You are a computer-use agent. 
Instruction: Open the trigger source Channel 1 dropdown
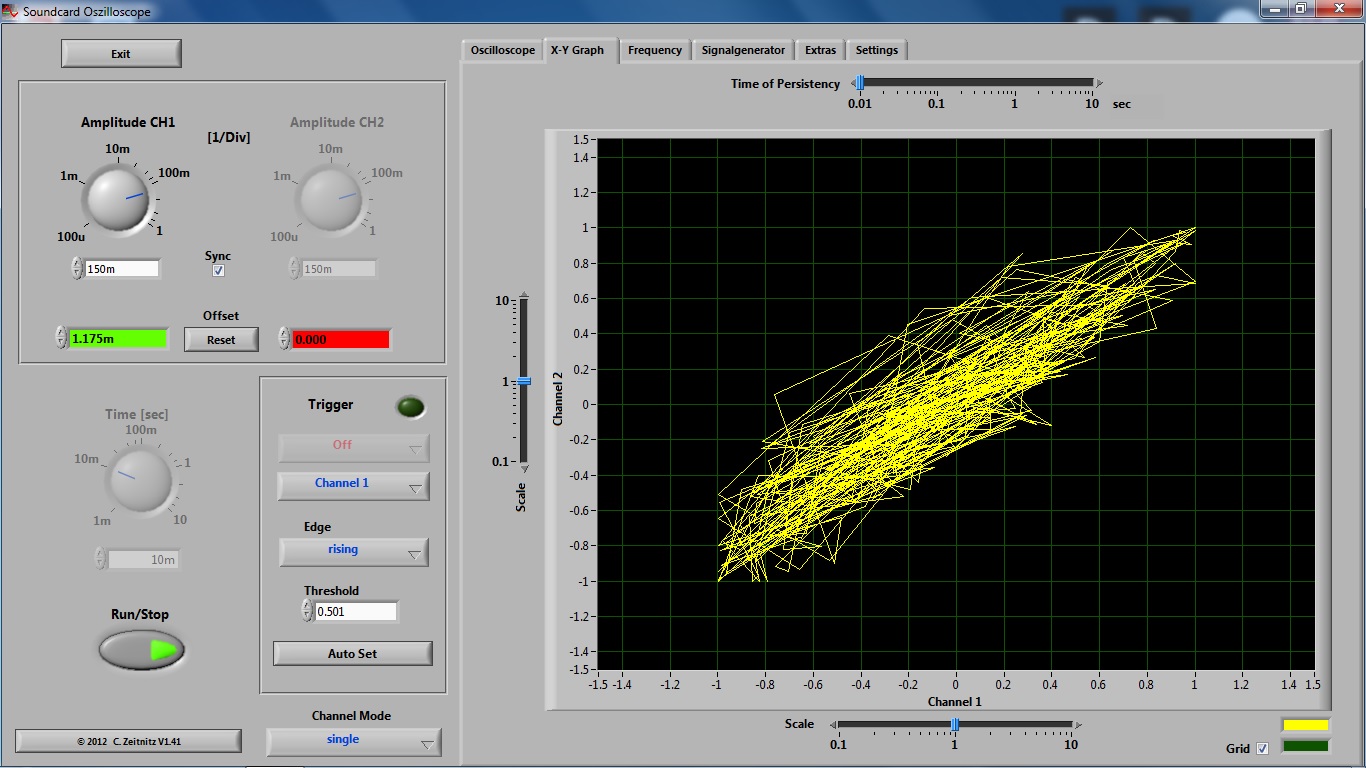[353, 484]
